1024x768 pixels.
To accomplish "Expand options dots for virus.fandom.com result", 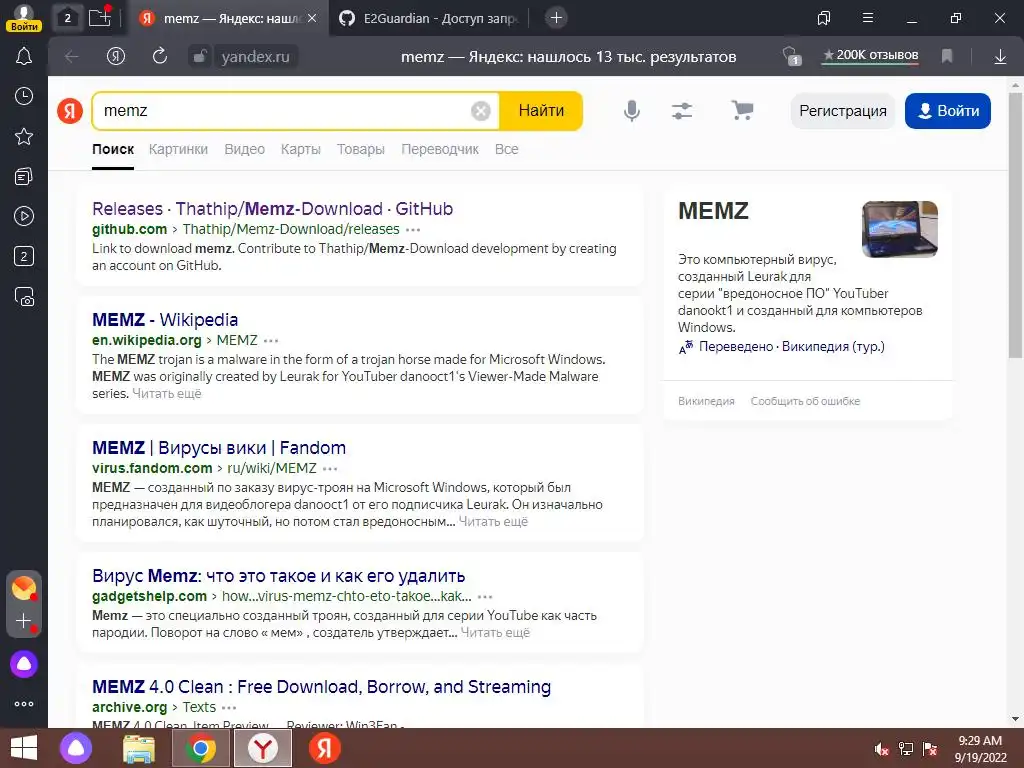I will [x=330, y=469].
